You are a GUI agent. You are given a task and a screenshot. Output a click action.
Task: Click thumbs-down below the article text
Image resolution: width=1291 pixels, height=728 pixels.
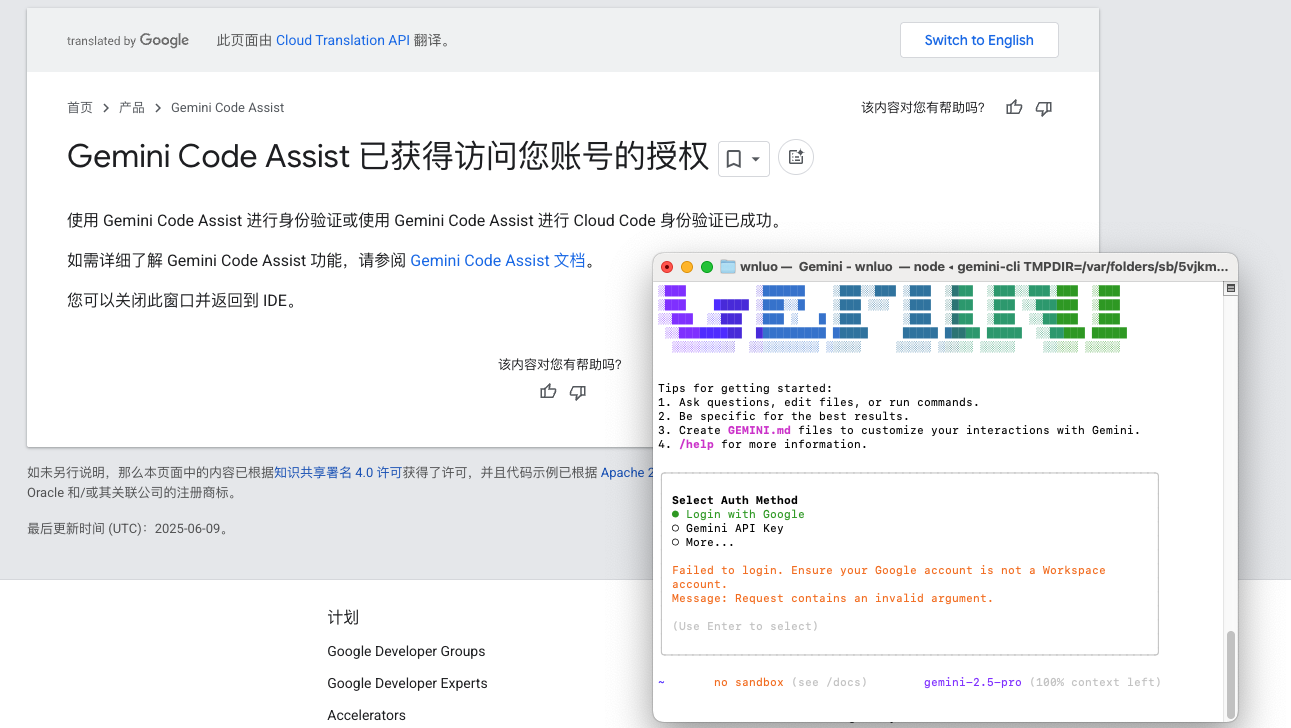click(577, 392)
